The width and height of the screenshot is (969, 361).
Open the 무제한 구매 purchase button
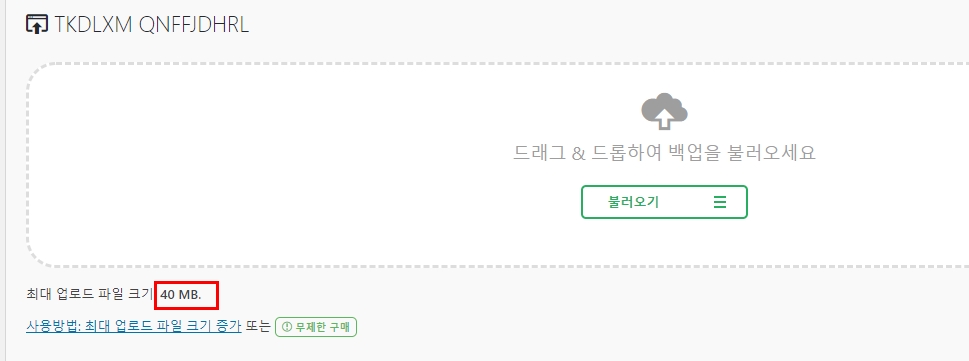(316, 327)
